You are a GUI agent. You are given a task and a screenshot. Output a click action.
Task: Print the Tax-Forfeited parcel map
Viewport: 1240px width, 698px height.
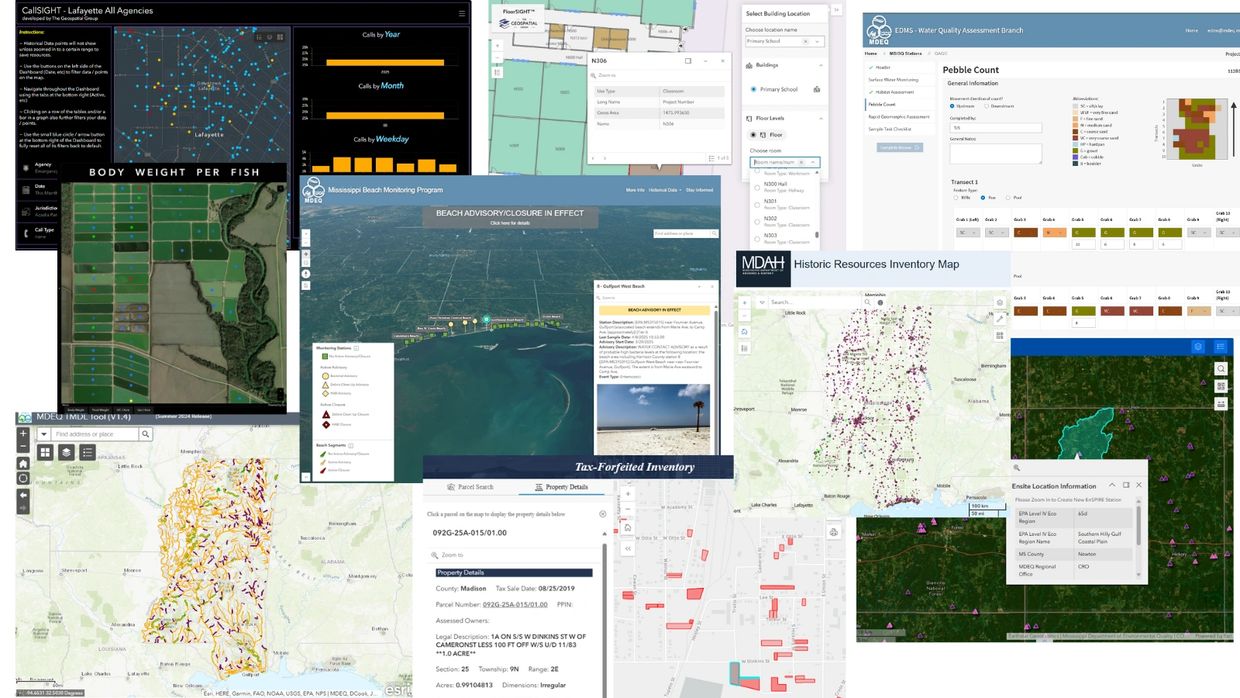click(x=833, y=532)
